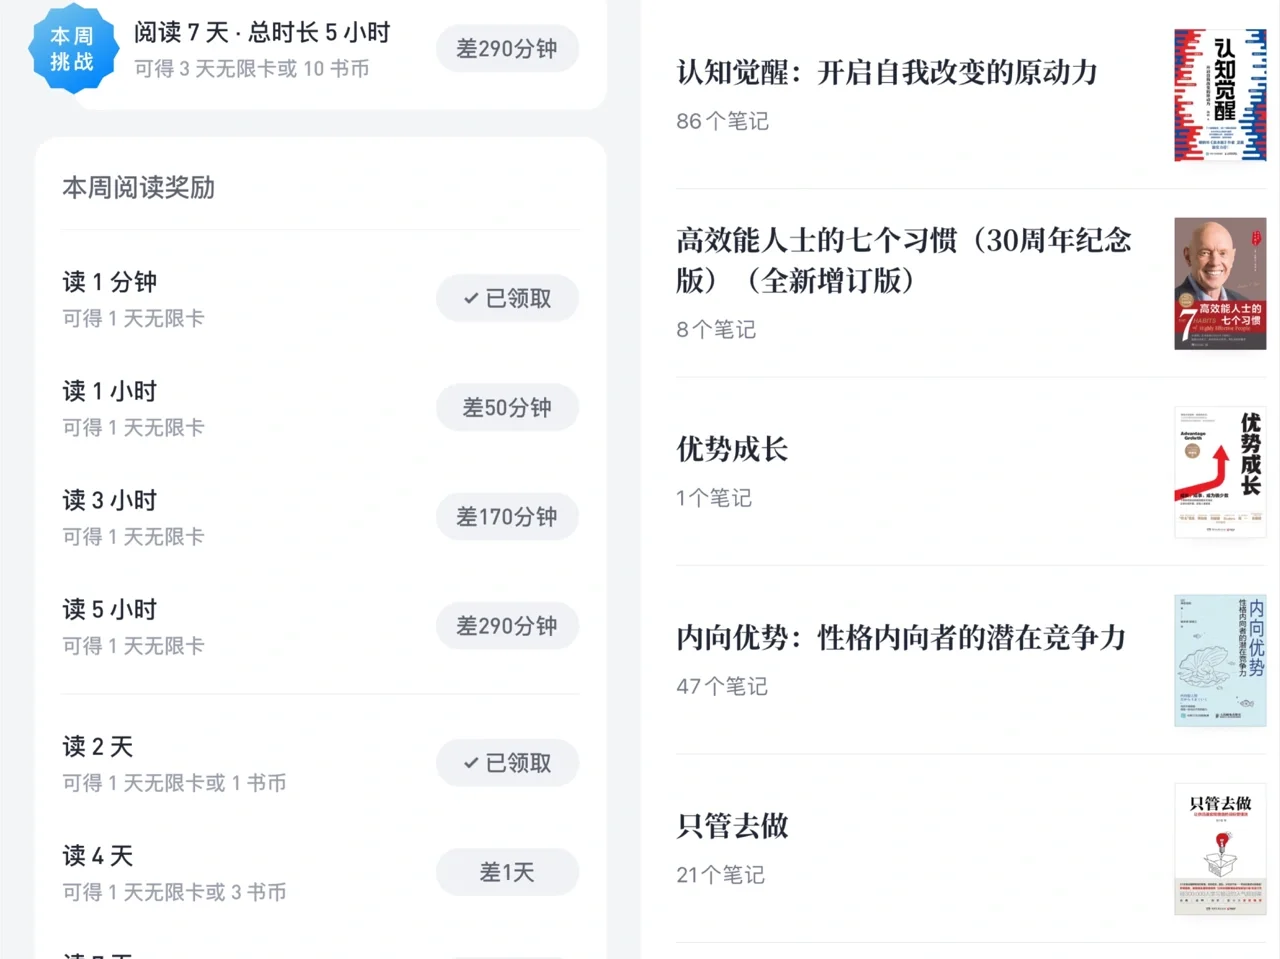
Task: Open notes via 86个笔记 link
Action: [x=722, y=121]
